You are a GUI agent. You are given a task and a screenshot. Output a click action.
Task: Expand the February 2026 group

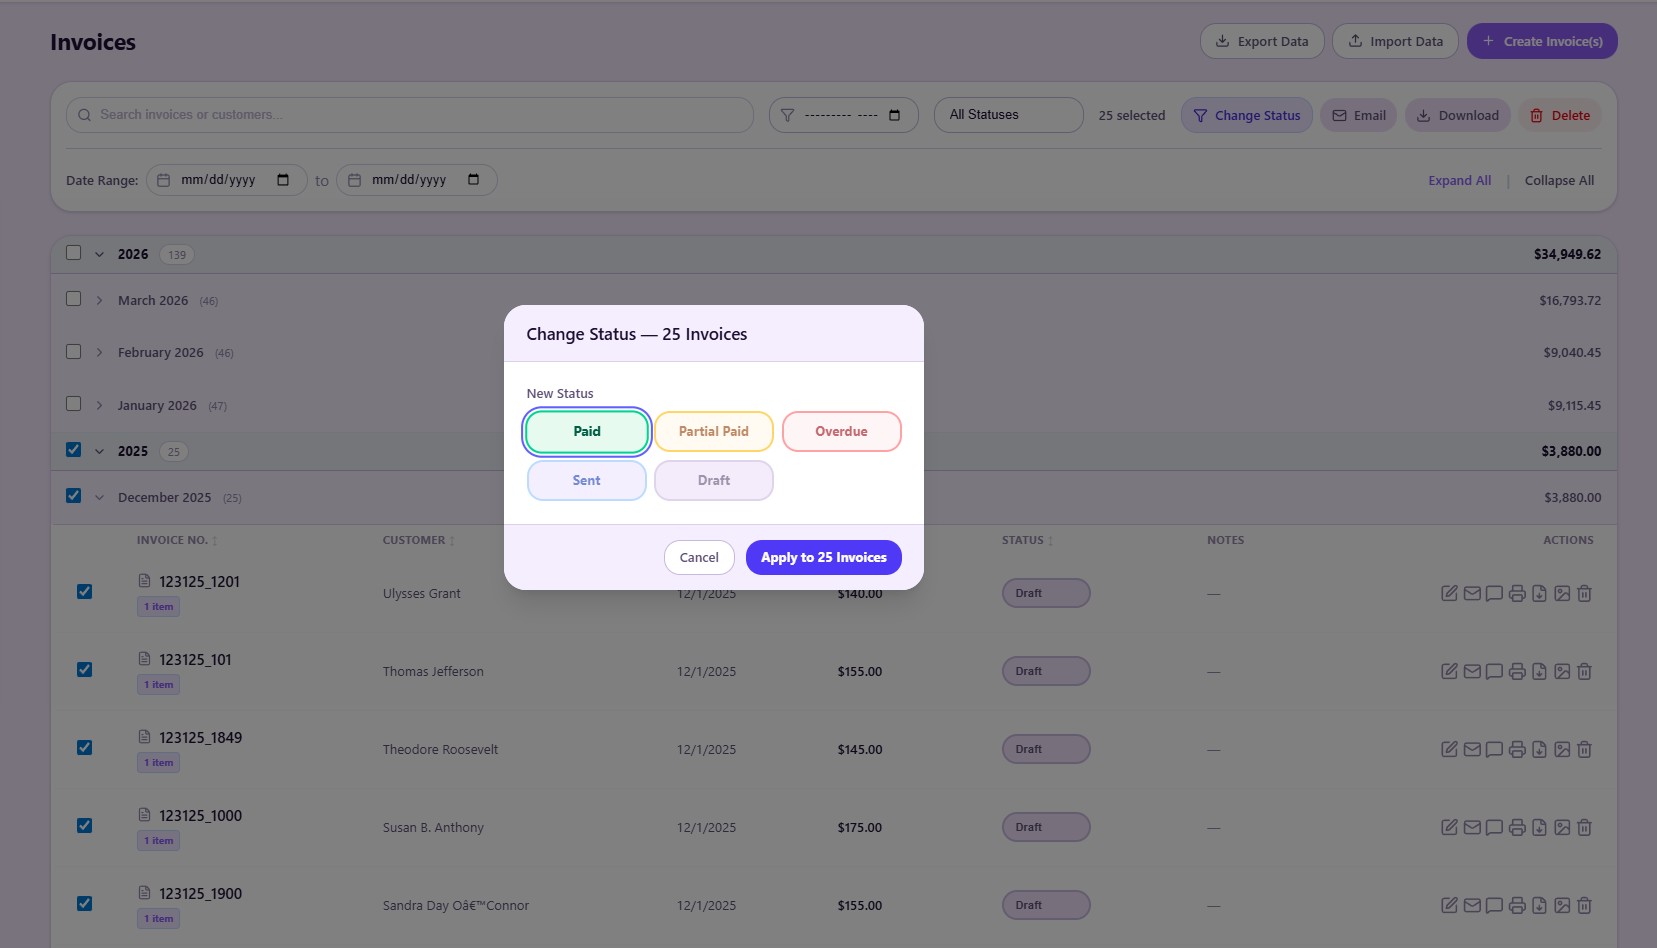tap(99, 352)
